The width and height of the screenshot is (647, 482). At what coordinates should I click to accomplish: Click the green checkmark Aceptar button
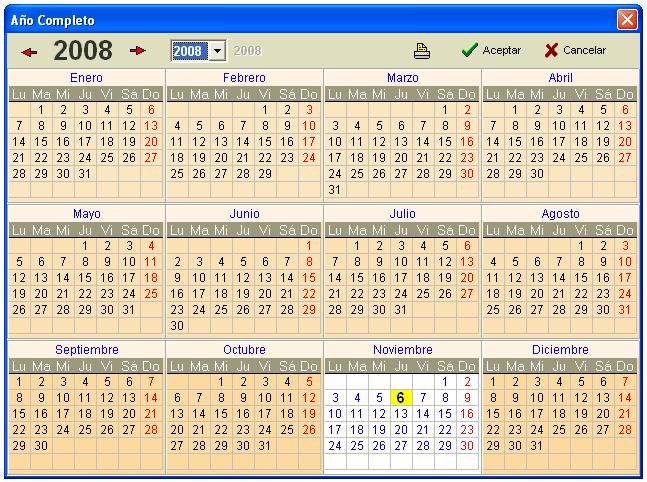point(491,50)
